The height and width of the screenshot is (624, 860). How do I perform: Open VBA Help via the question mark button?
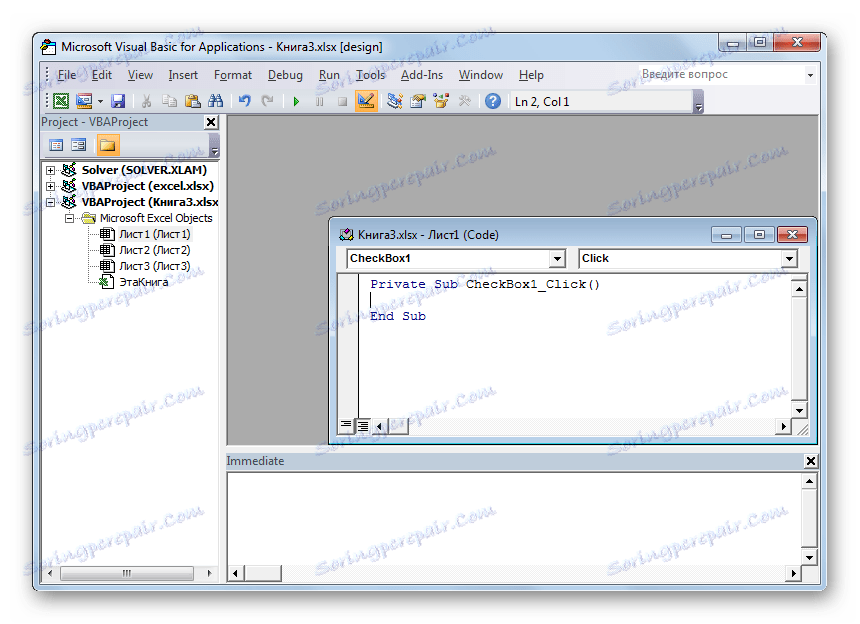click(x=491, y=100)
